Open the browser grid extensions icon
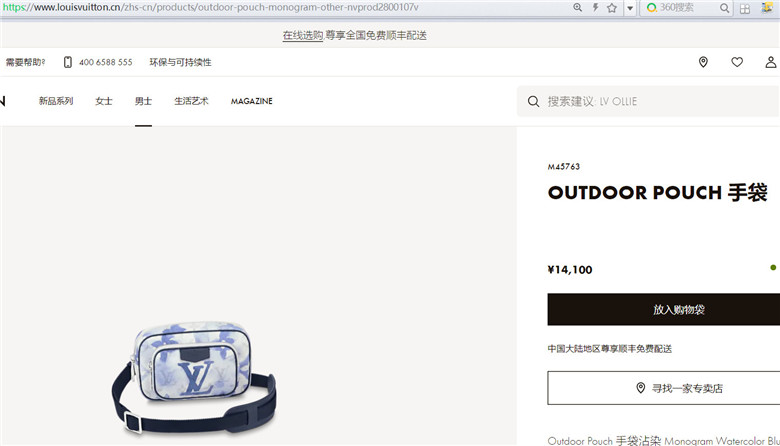This screenshot has height=446, width=780. 745,8
